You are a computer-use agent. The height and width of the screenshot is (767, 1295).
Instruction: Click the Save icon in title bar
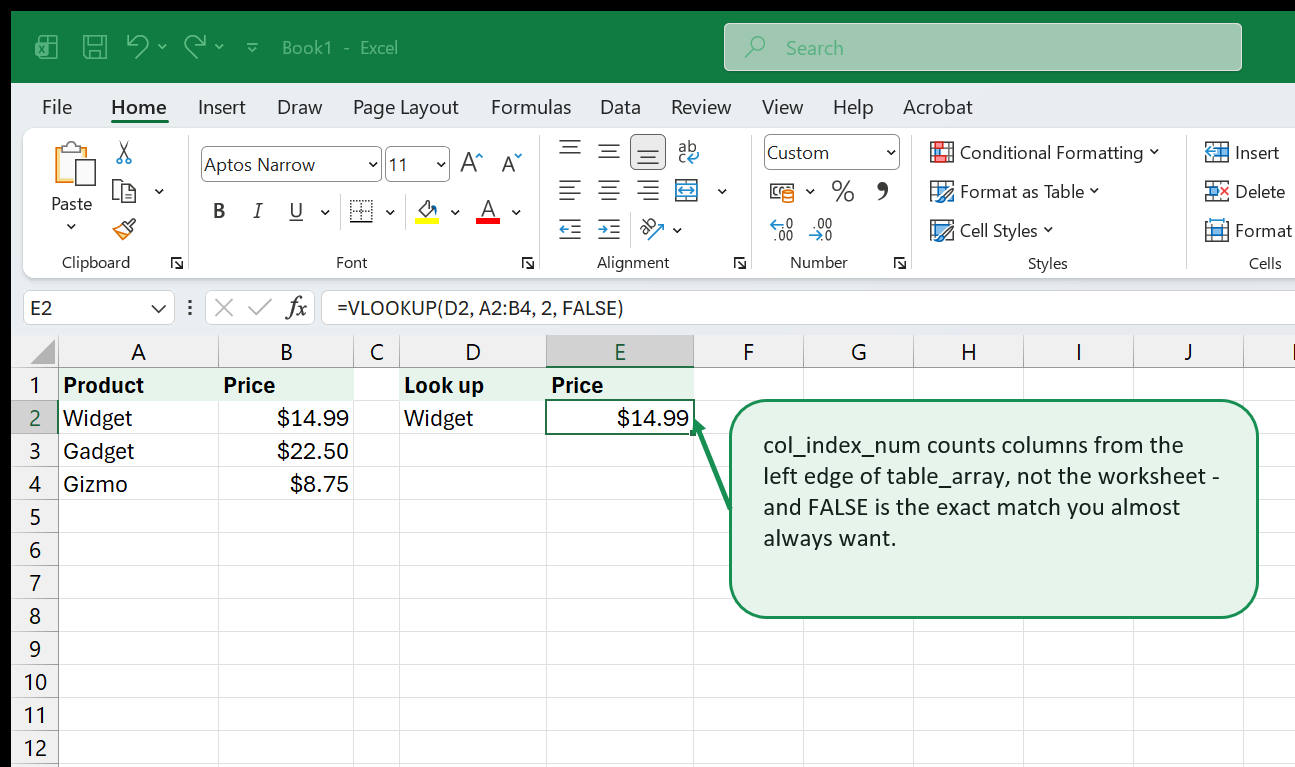pos(95,47)
